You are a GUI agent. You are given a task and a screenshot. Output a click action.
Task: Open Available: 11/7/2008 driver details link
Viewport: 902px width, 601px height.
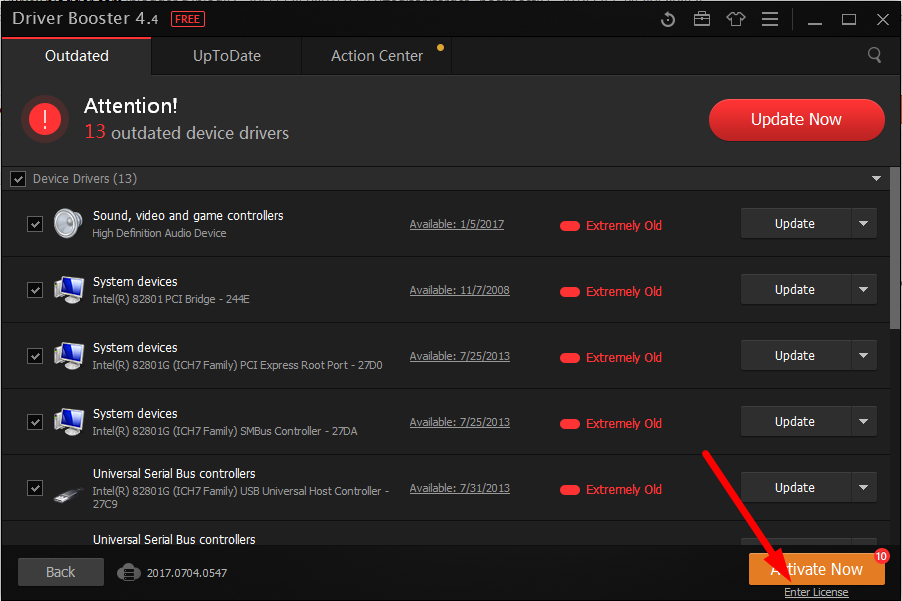pos(460,290)
